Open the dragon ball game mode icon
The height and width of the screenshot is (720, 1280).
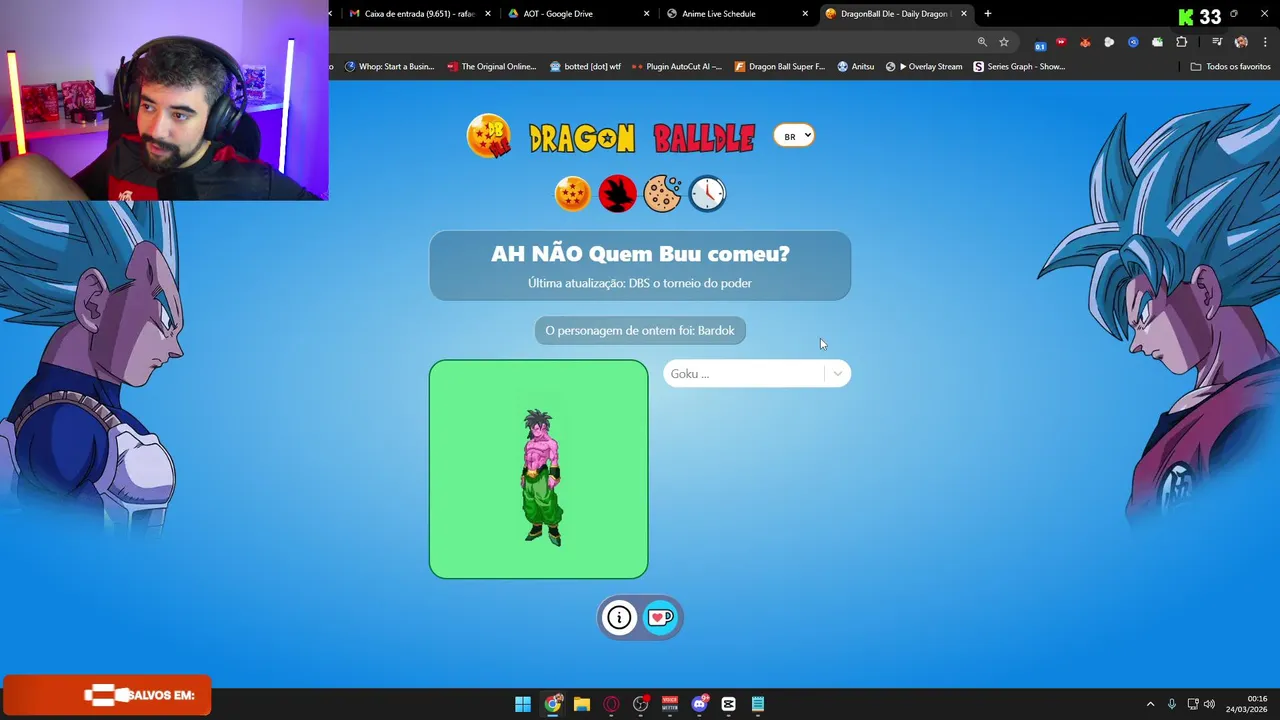(x=573, y=193)
